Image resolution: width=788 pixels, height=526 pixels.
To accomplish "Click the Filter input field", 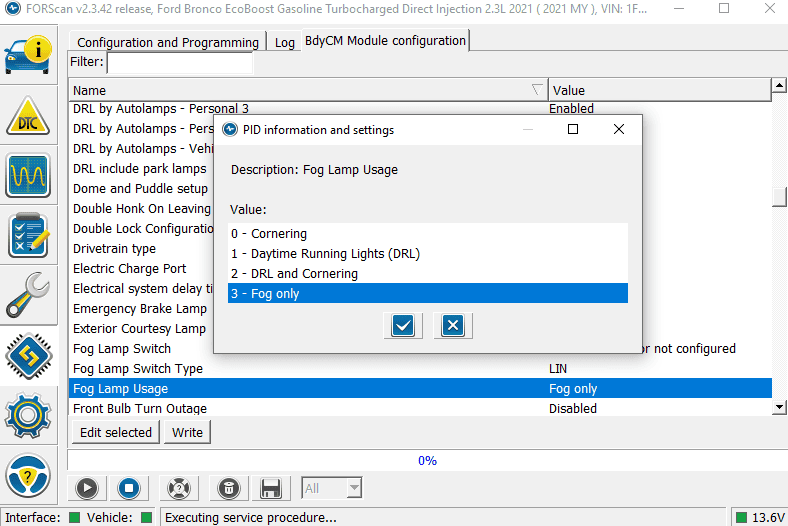I will coord(180,62).
